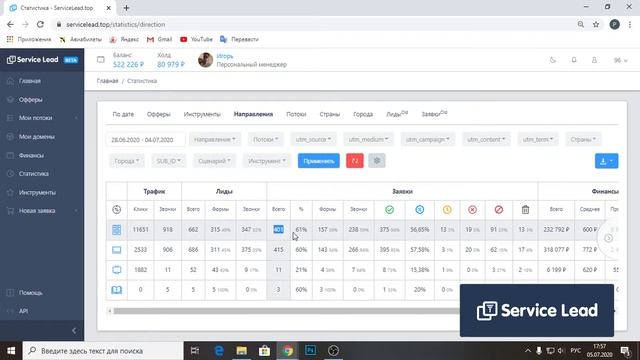The height and width of the screenshot is (360, 640).
Task: Click the red invalid ban column icon
Action: click(x=498, y=209)
